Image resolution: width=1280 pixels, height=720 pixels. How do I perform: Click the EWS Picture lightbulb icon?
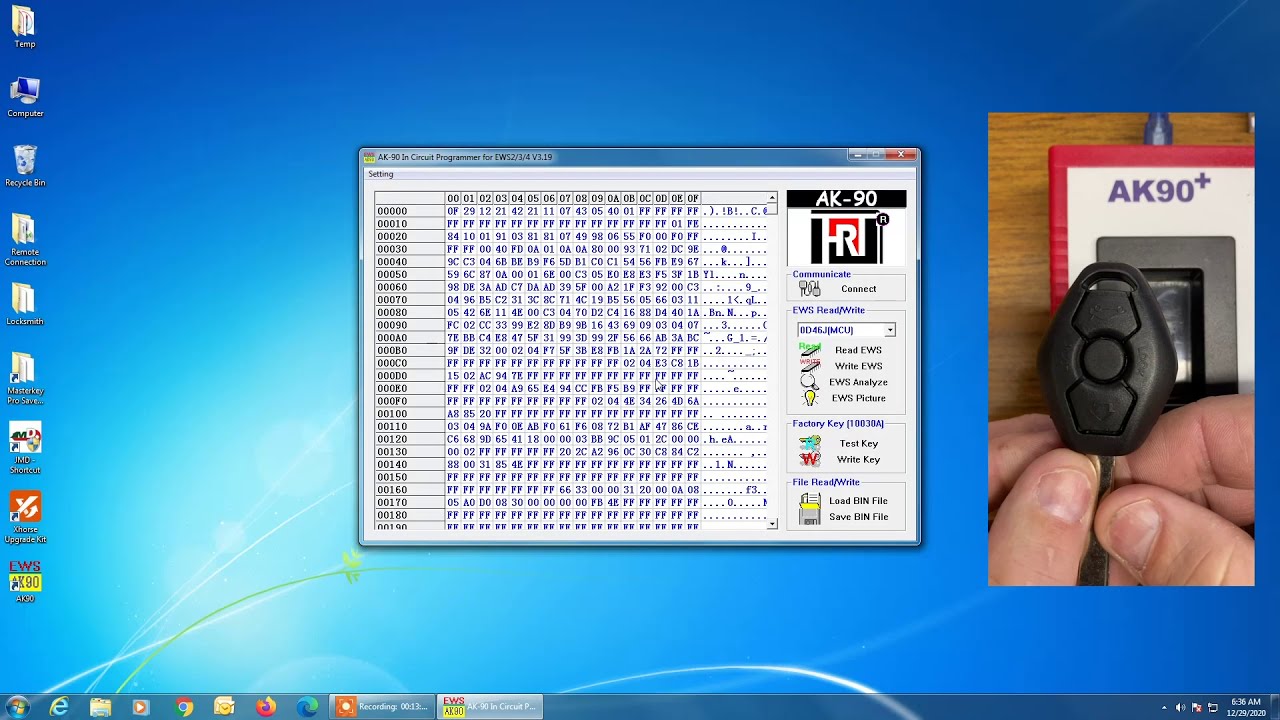pyautogui.click(x=810, y=398)
